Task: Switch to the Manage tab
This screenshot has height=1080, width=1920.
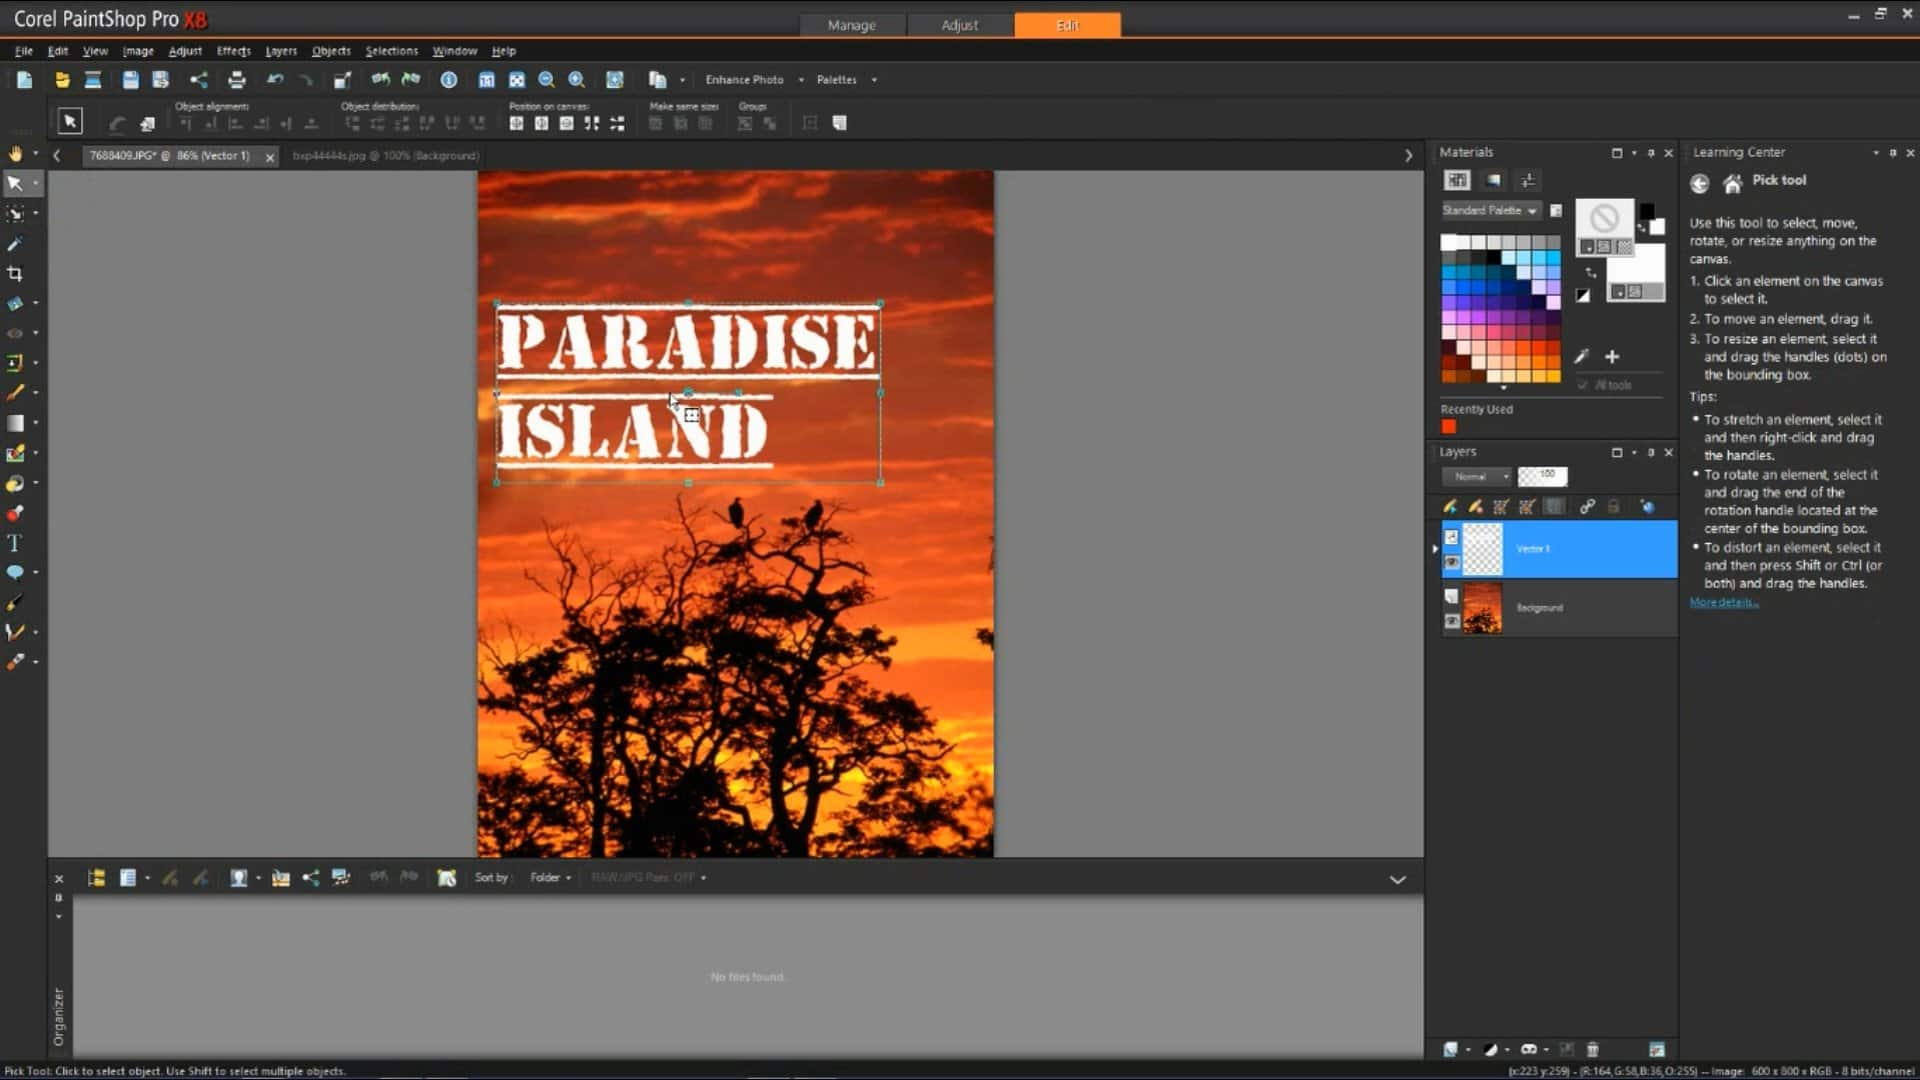Action: point(851,24)
